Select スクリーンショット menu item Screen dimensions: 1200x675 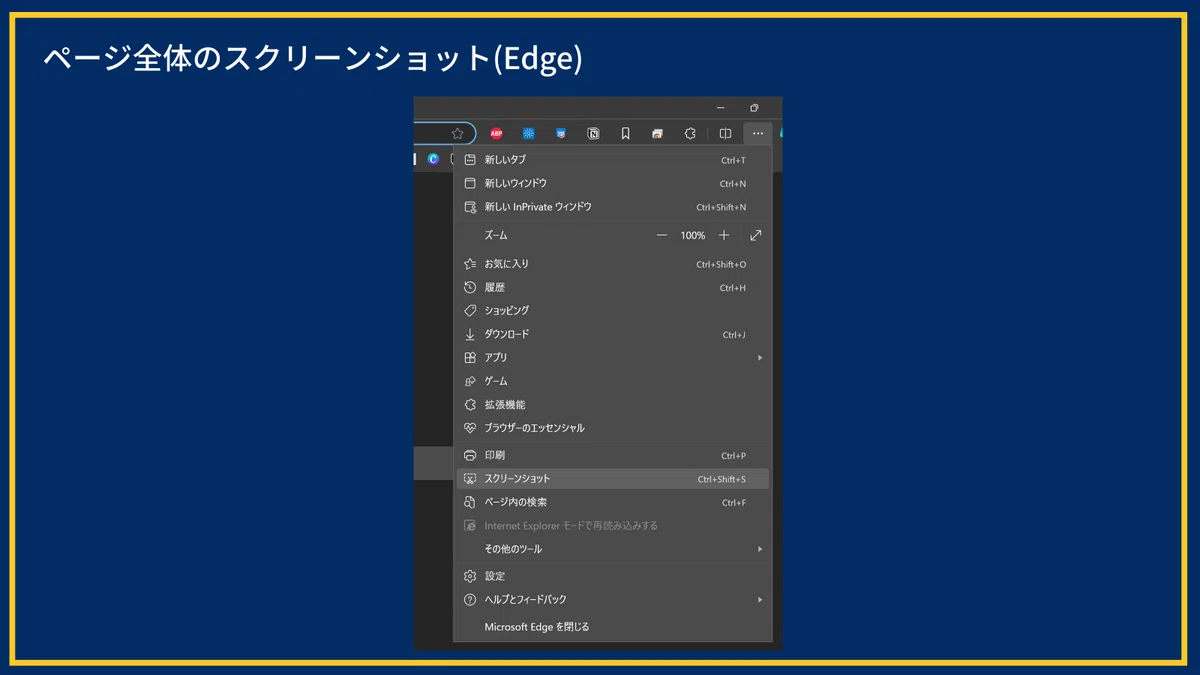(613, 479)
